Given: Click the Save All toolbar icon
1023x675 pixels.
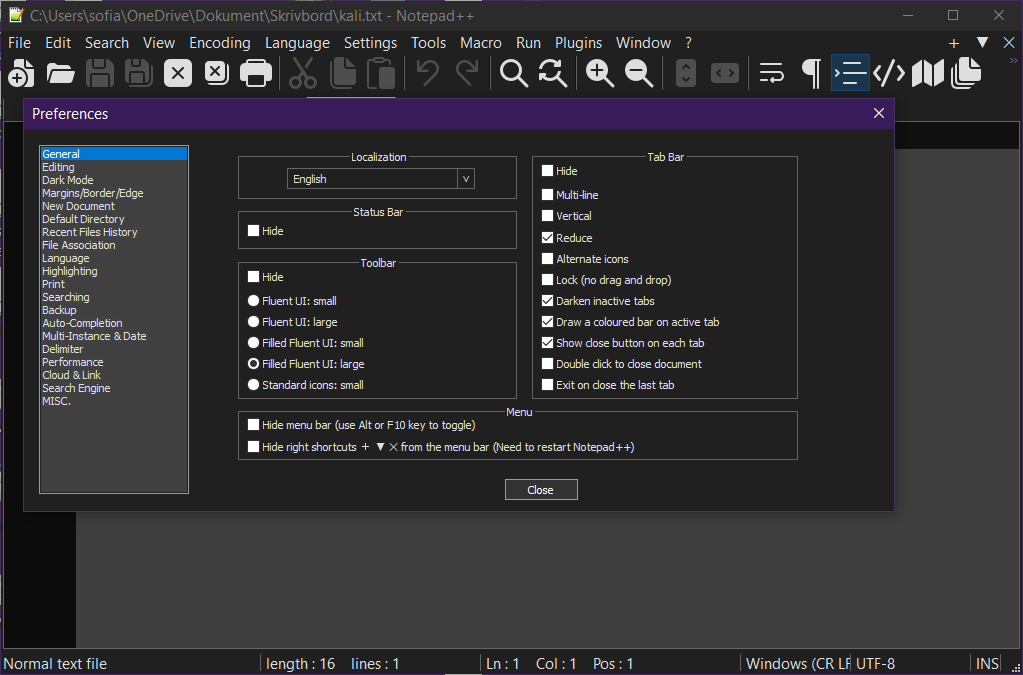Looking at the screenshot, I should 138,72.
